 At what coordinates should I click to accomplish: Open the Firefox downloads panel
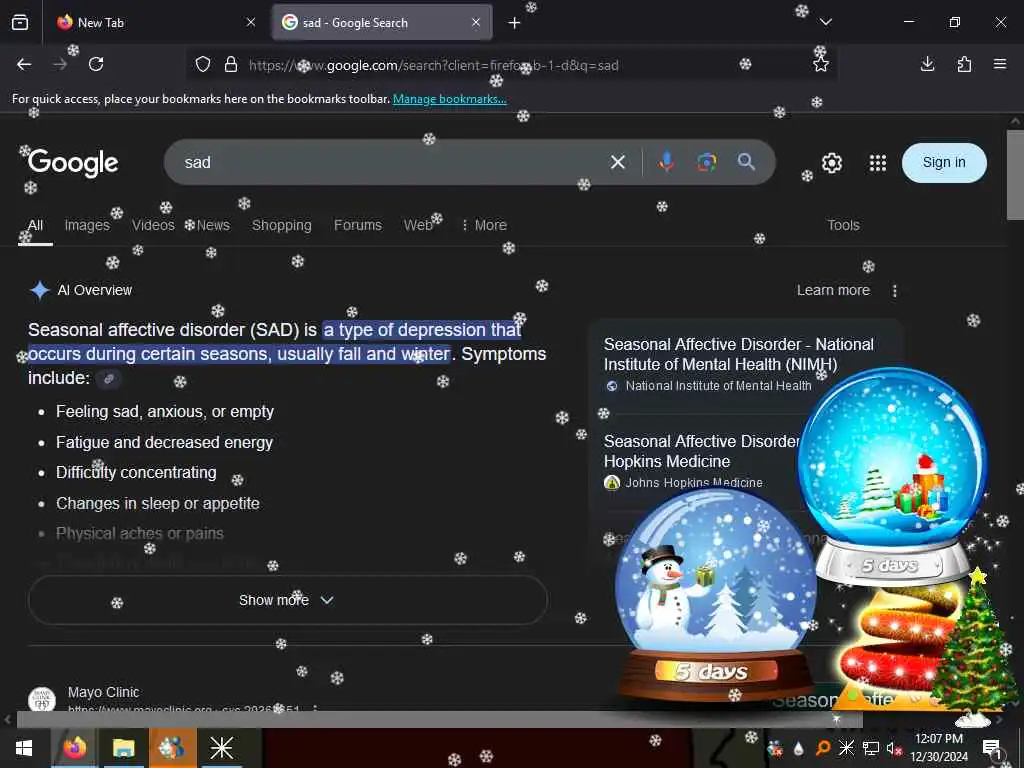(x=927, y=64)
